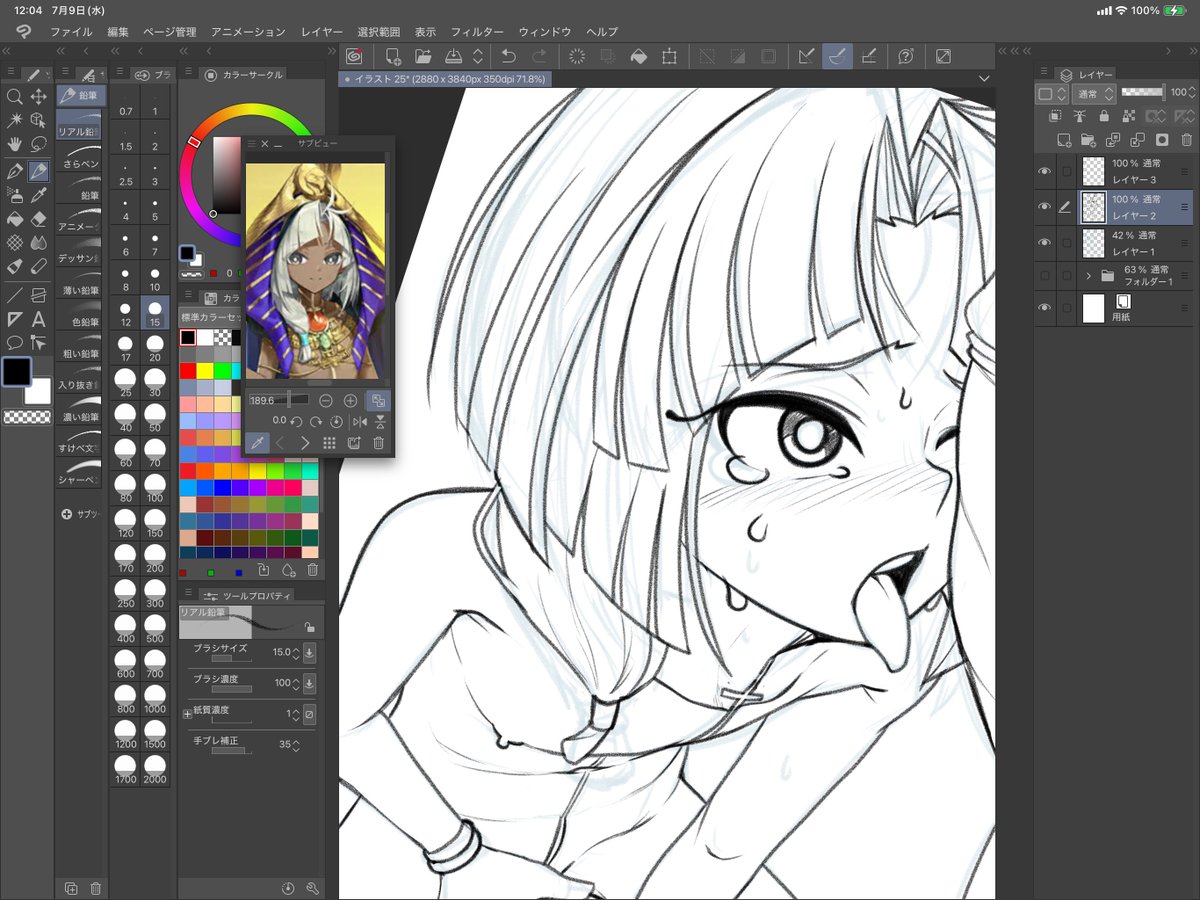The image size is (1200, 900).
Task: Click the Clear (delete) icon in command bar
Action: [x=577, y=57]
